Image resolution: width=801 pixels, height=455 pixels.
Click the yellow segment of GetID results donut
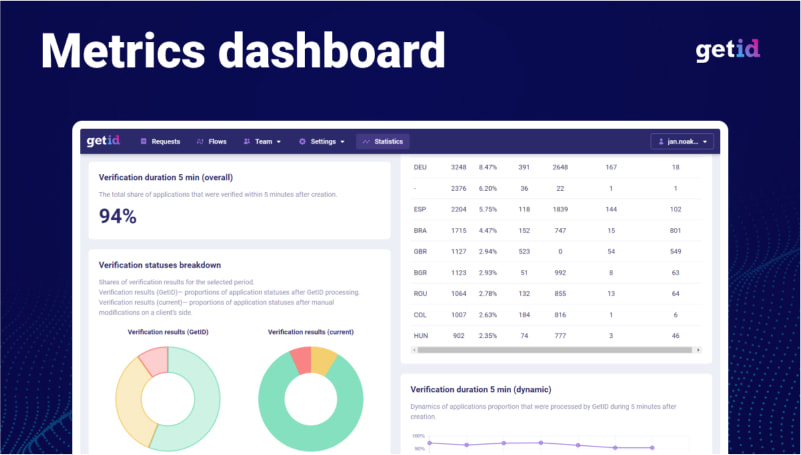click(x=130, y=403)
